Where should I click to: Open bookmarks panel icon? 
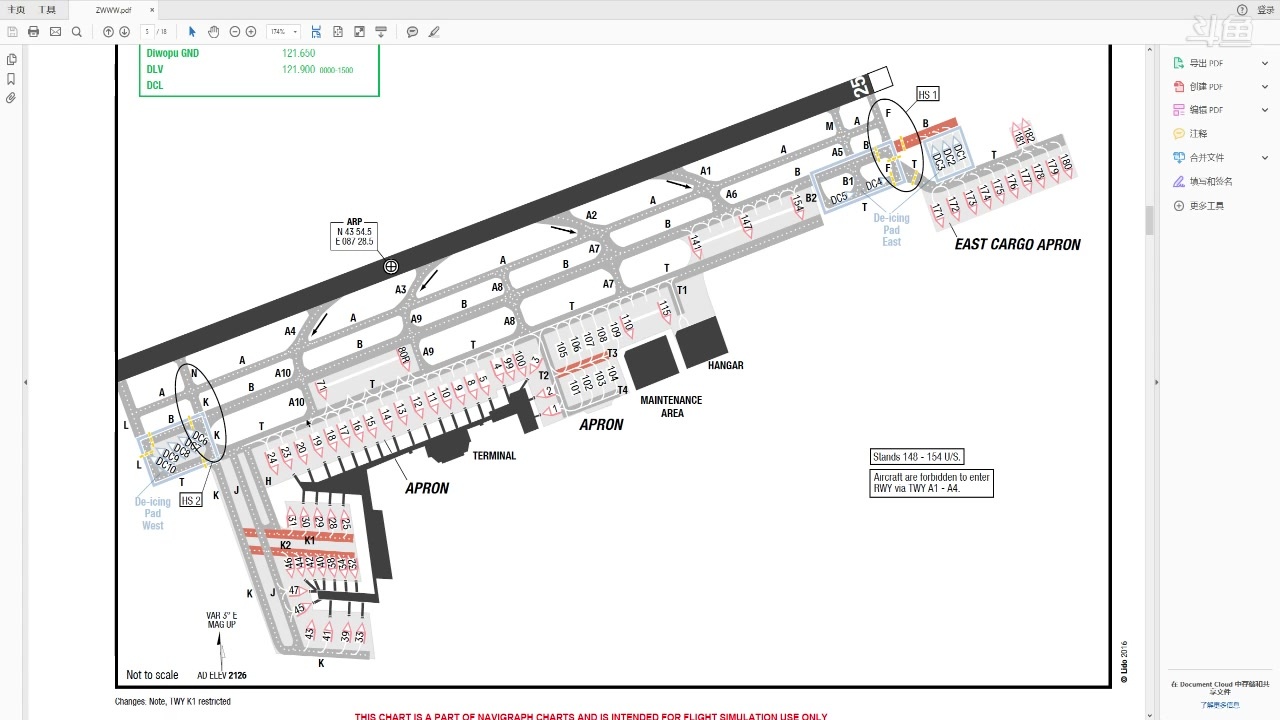(11, 78)
